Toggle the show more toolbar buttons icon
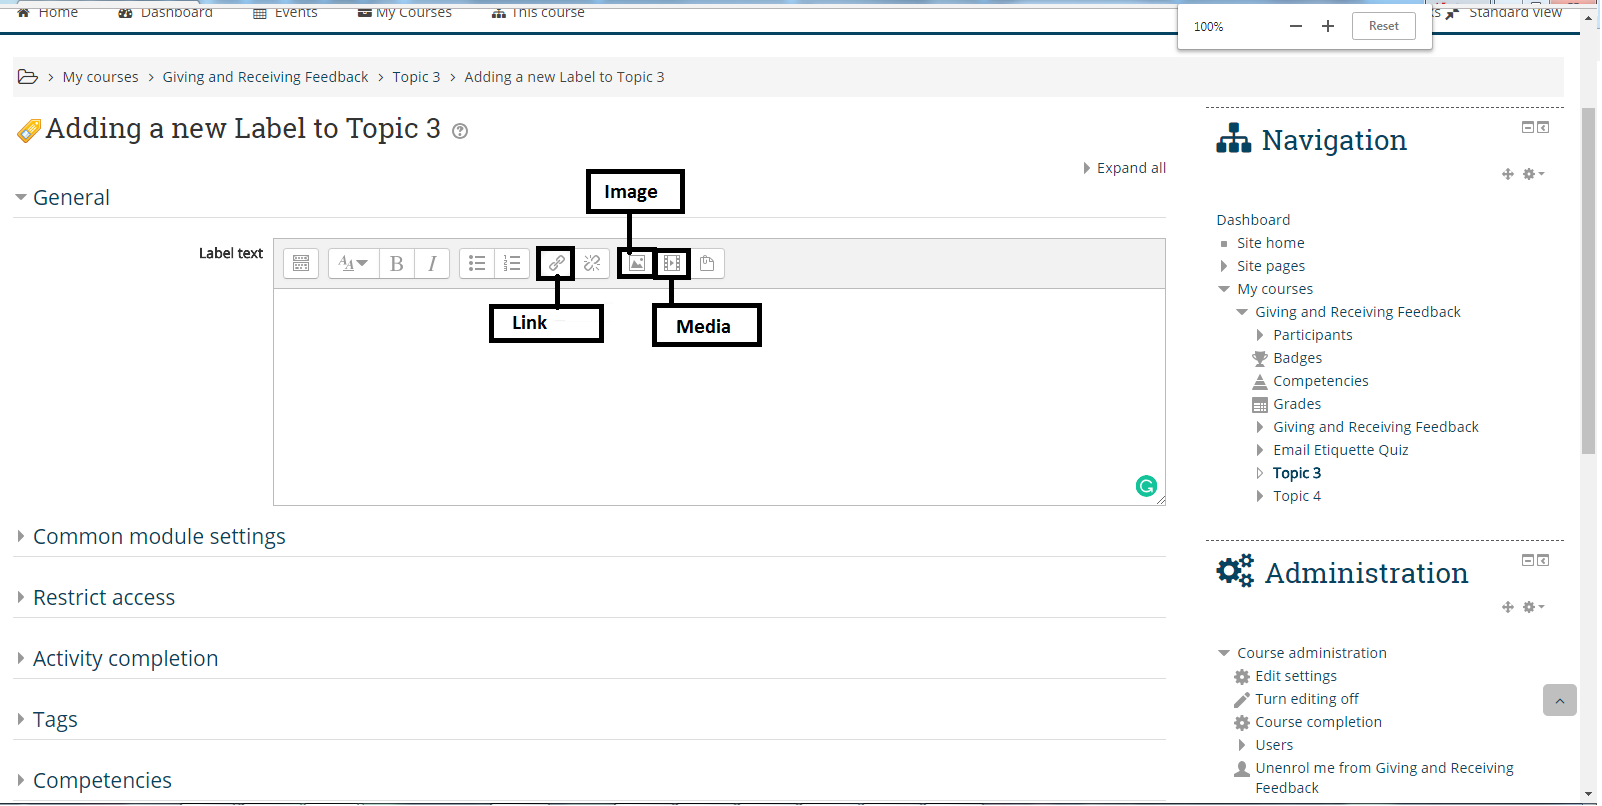 (301, 264)
